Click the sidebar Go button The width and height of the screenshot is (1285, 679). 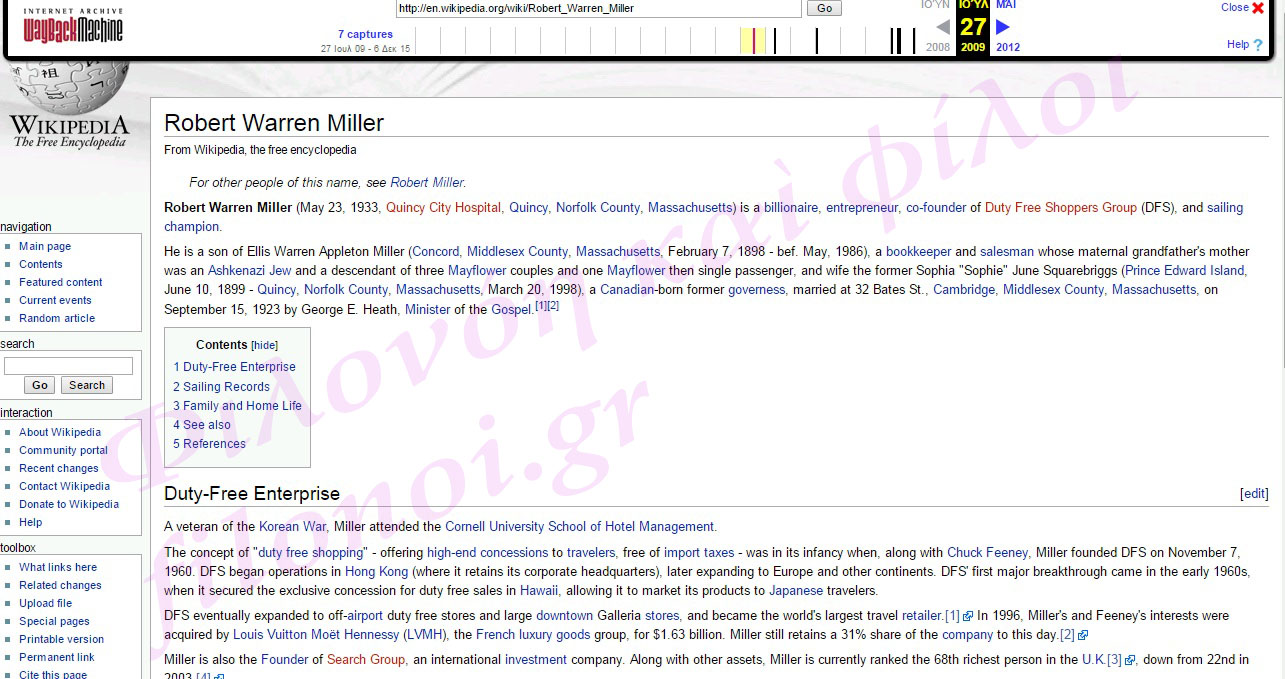(40, 385)
